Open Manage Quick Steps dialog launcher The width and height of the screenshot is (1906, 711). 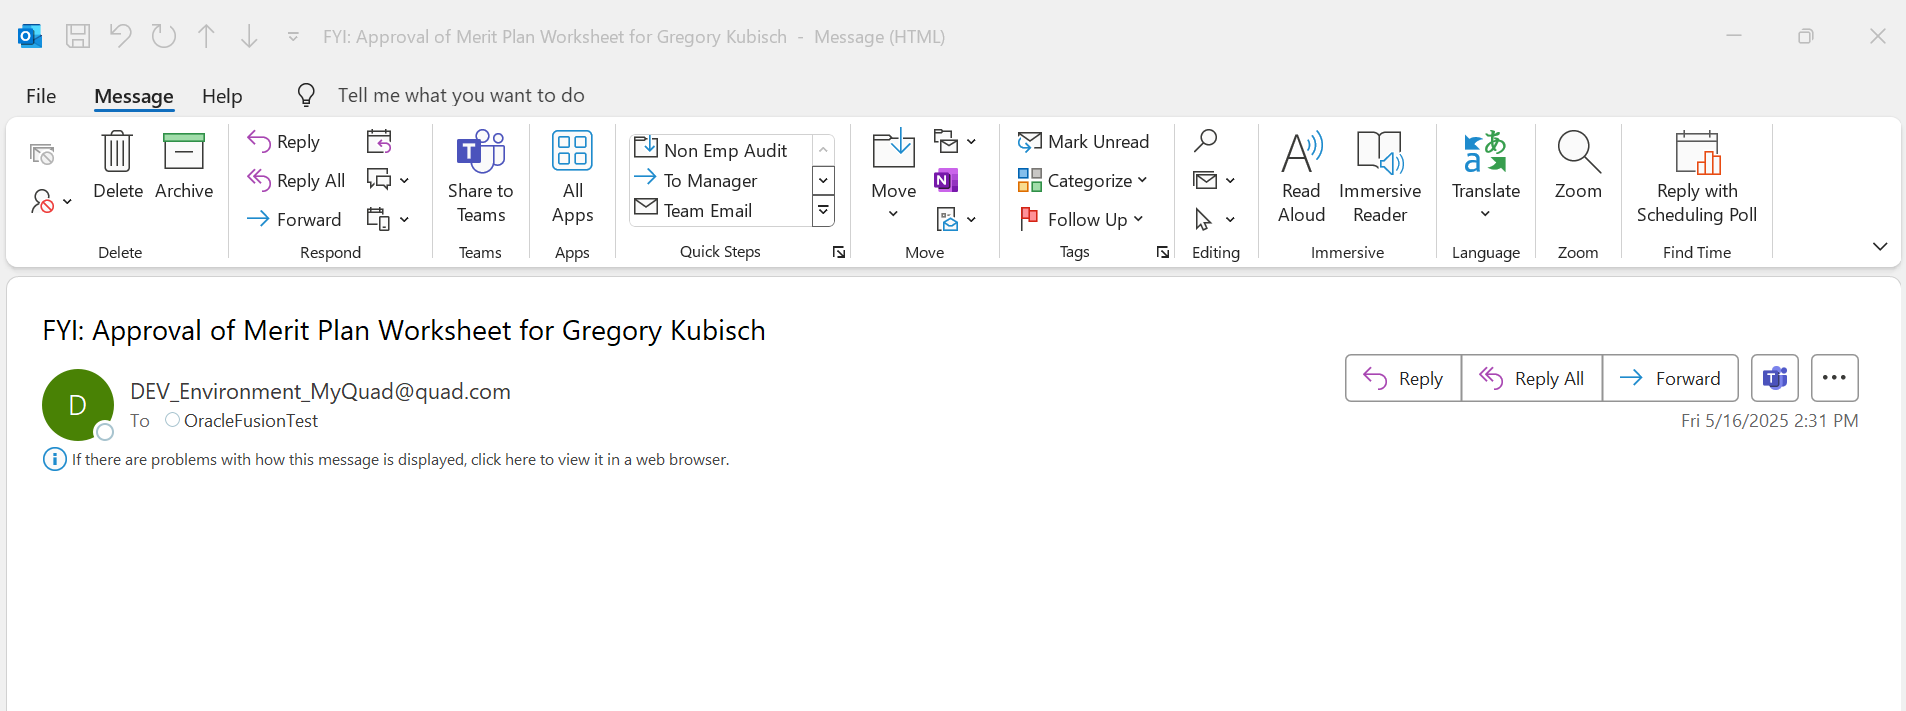(x=839, y=252)
